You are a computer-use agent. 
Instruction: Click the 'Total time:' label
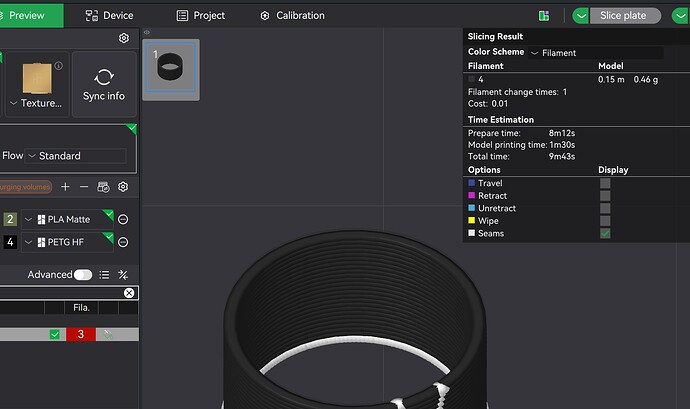(x=488, y=156)
